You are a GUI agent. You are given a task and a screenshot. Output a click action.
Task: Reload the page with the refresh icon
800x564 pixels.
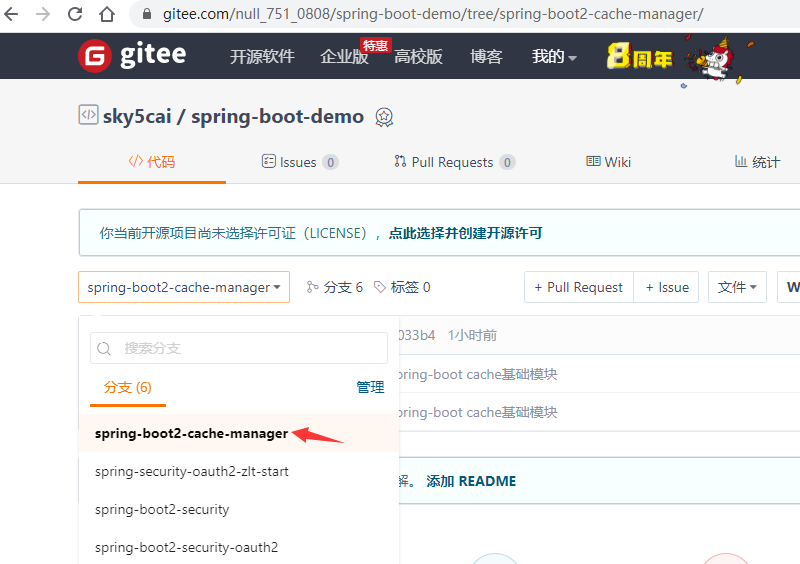75,14
